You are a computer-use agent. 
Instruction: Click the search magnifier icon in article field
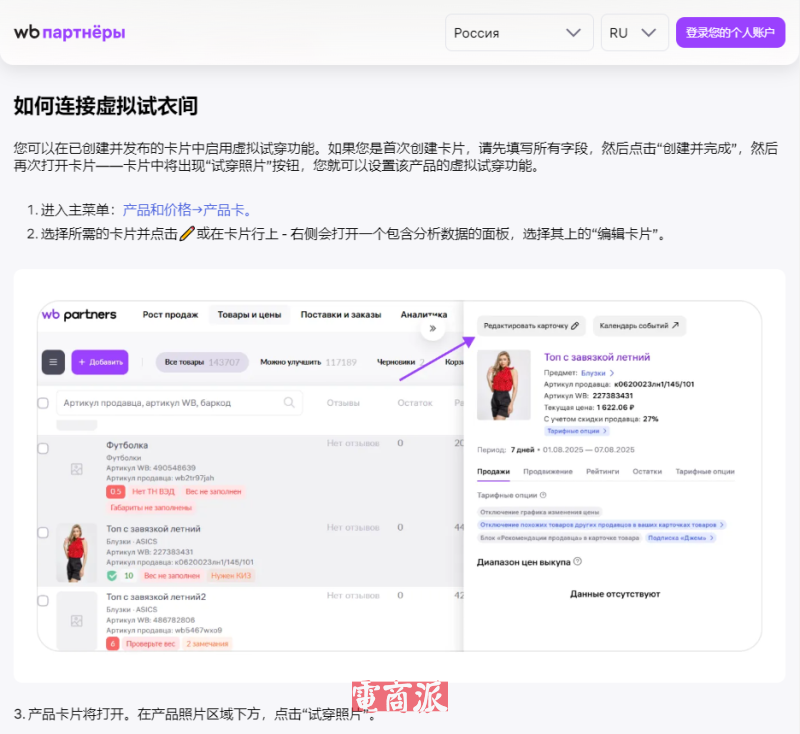tap(290, 403)
